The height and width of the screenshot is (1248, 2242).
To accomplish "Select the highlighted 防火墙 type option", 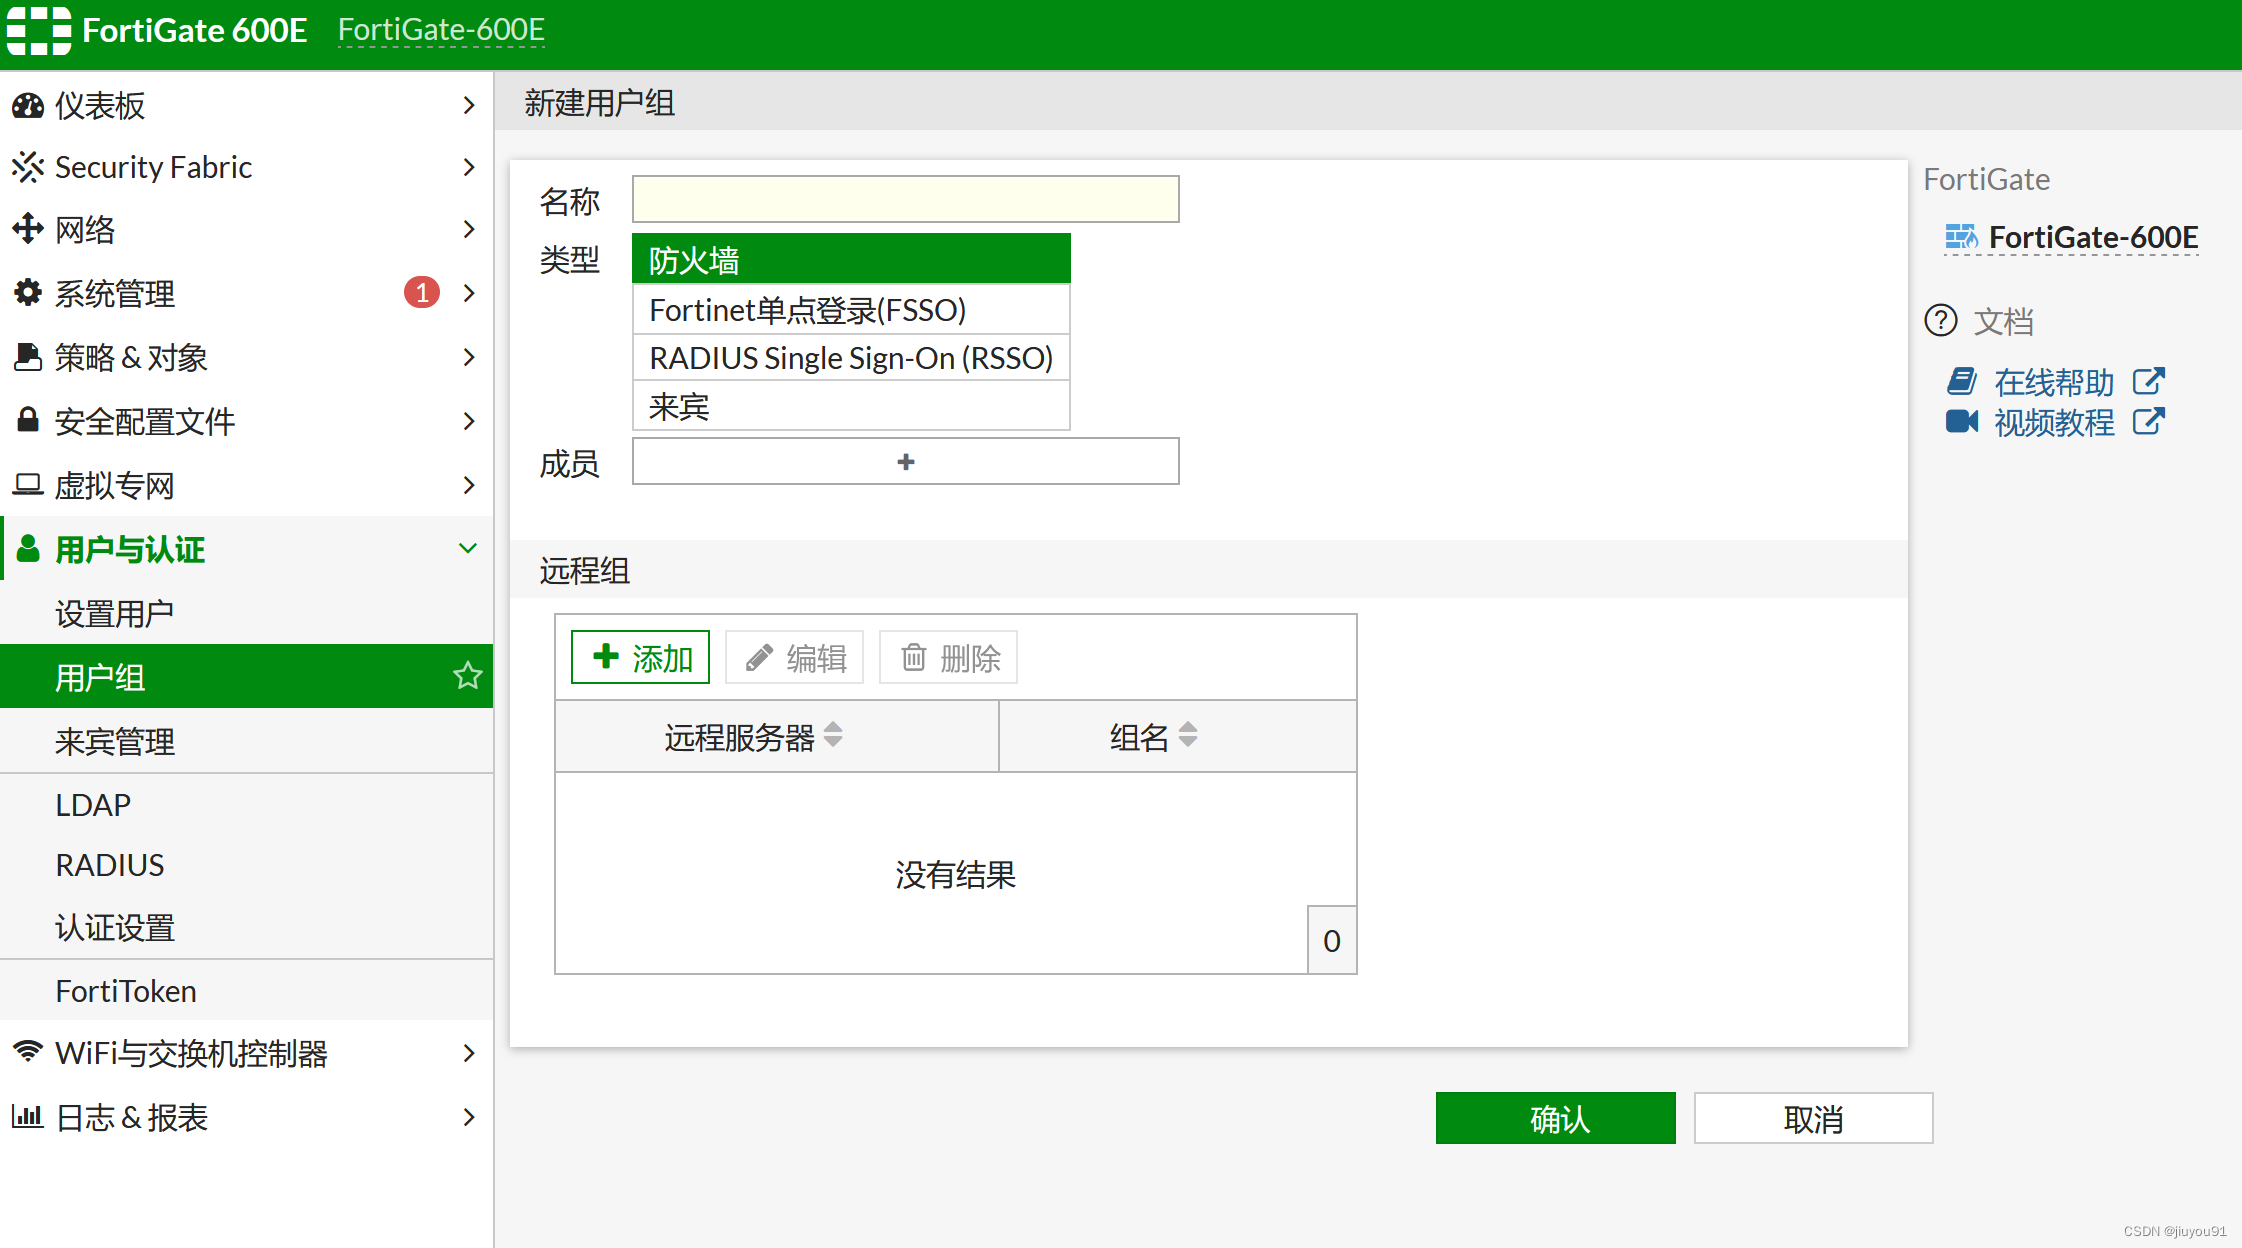I will [x=851, y=260].
